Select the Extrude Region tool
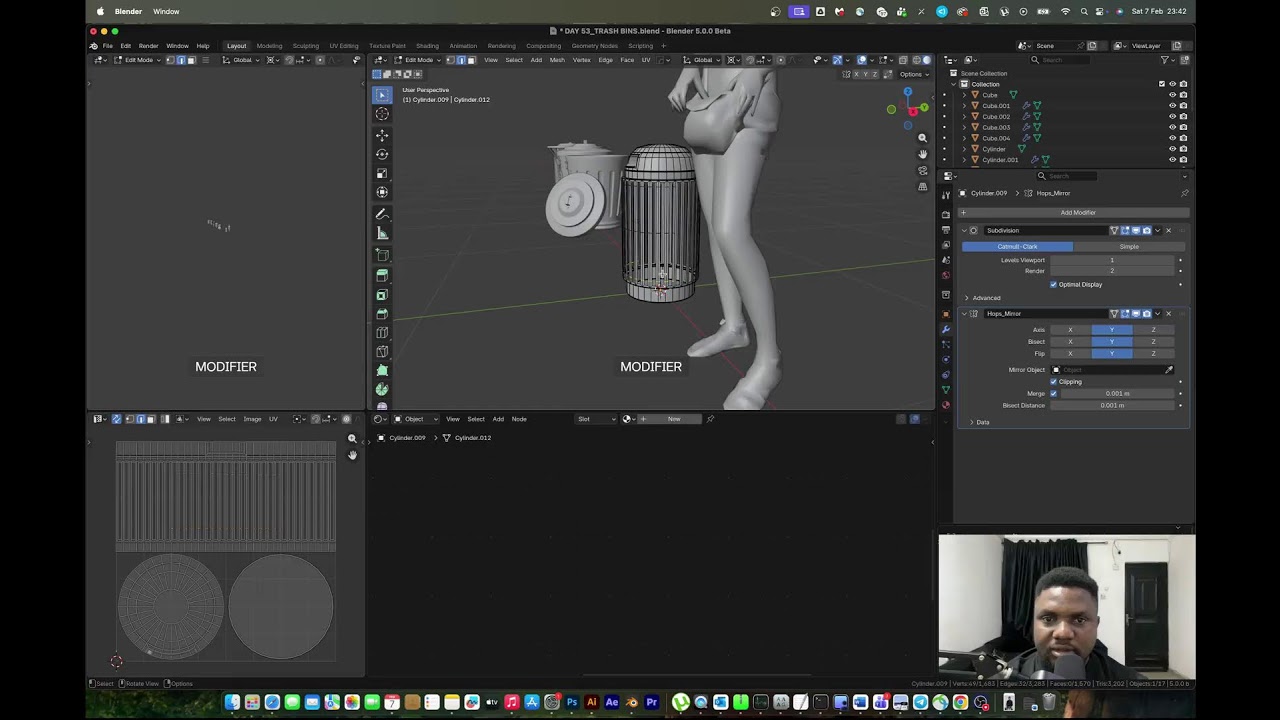Viewport: 1280px width, 720px height. point(382,275)
